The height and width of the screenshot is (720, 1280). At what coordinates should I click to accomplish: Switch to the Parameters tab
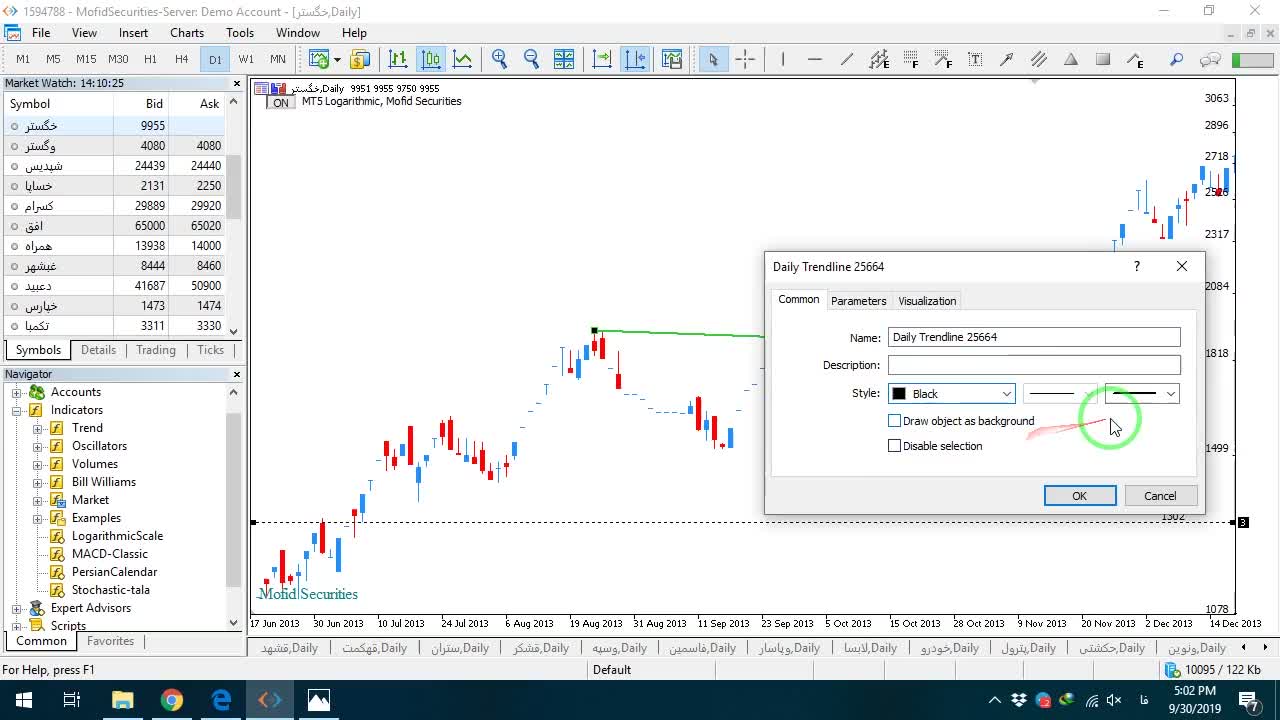[858, 301]
